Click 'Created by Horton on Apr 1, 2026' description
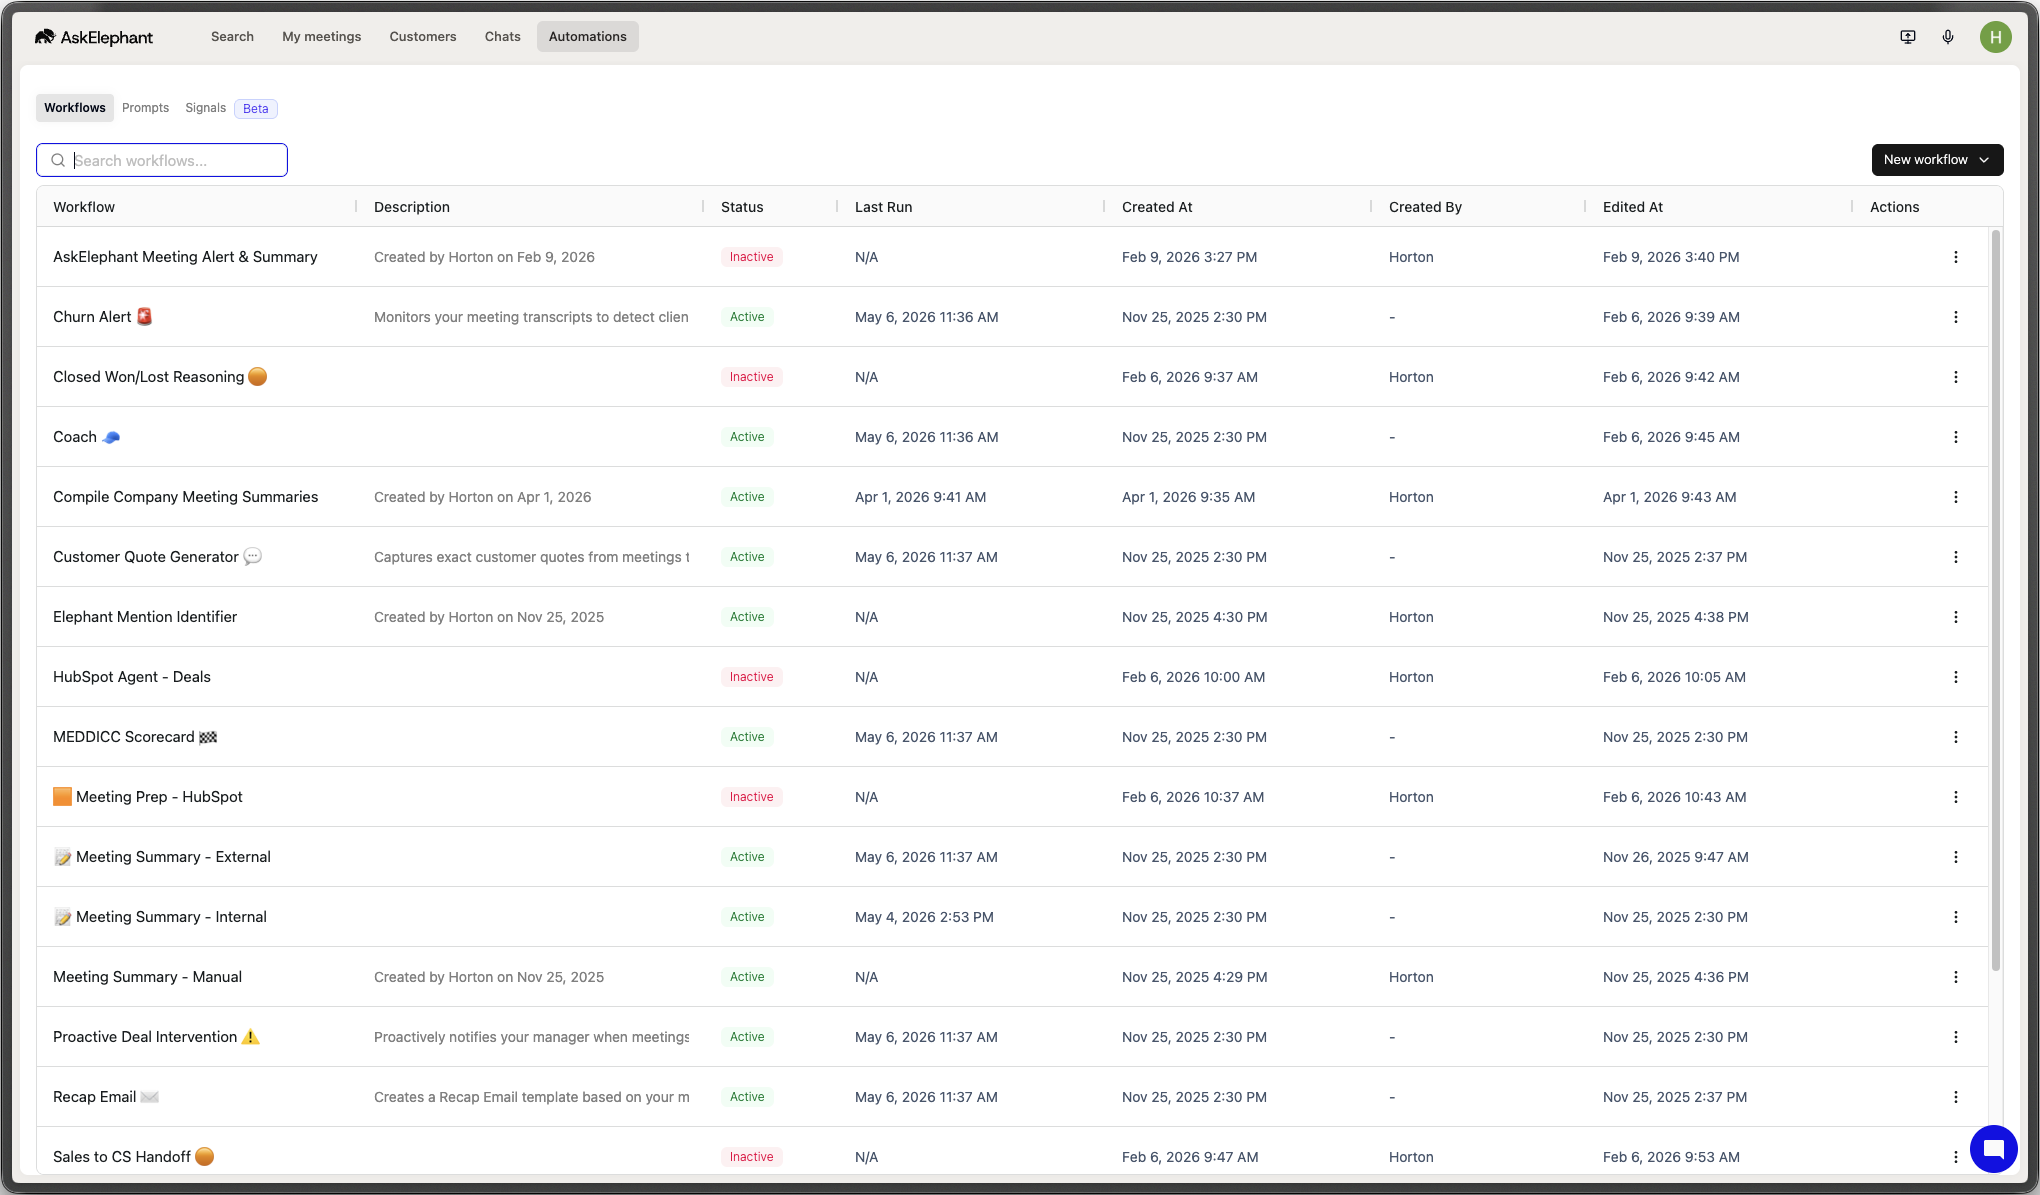The width and height of the screenshot is (2040, 1195). pyautogui.click(x=483, y=497)
